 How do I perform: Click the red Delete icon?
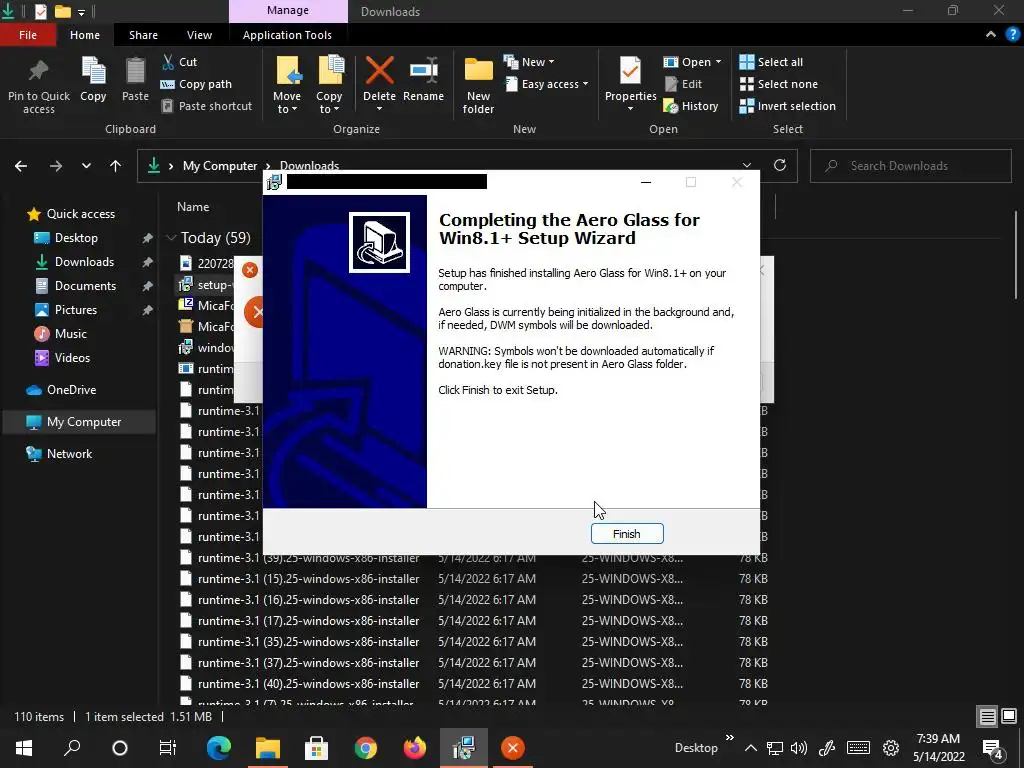point(379,70)
